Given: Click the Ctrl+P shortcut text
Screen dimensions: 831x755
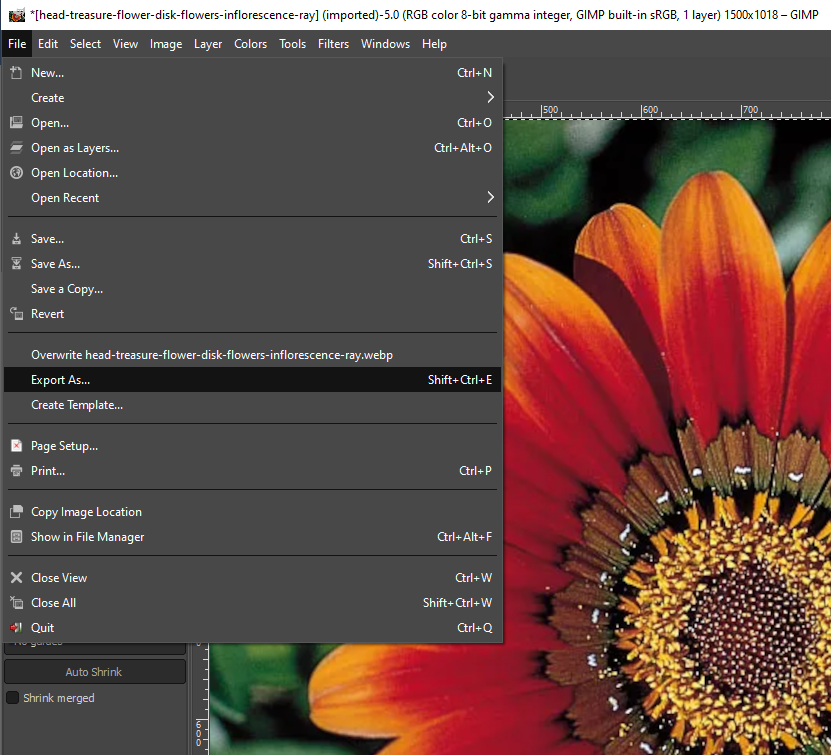Looking at the screenshot, I should tap(475, 470).
